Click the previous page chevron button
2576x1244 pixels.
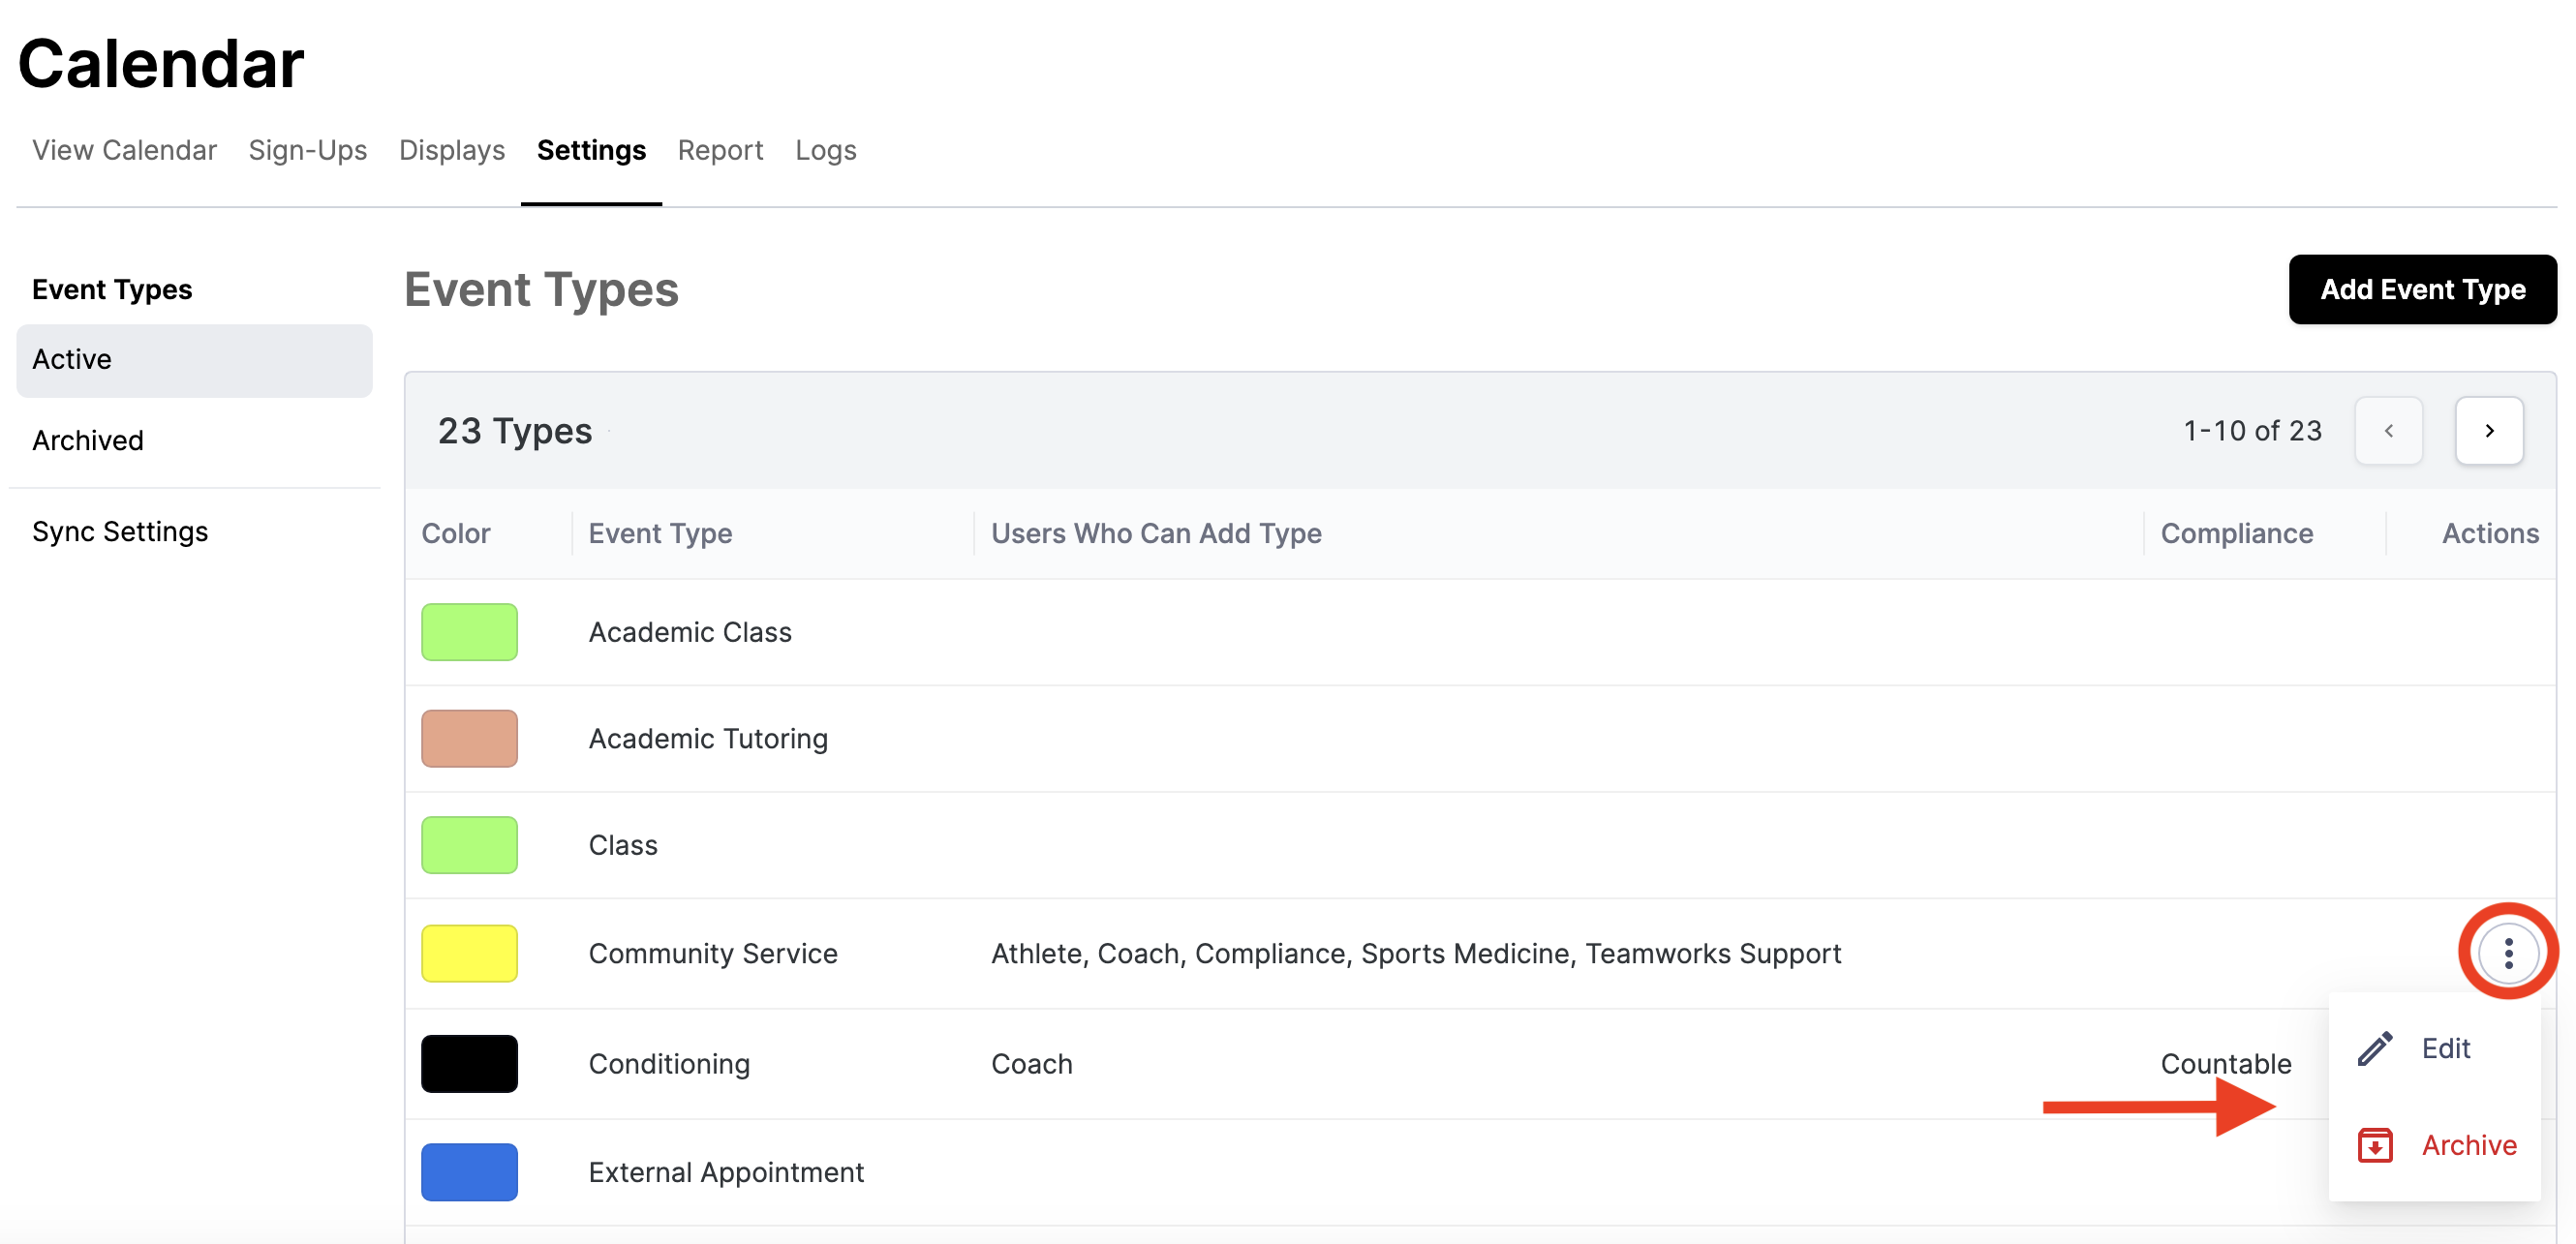click(2388, 431)
